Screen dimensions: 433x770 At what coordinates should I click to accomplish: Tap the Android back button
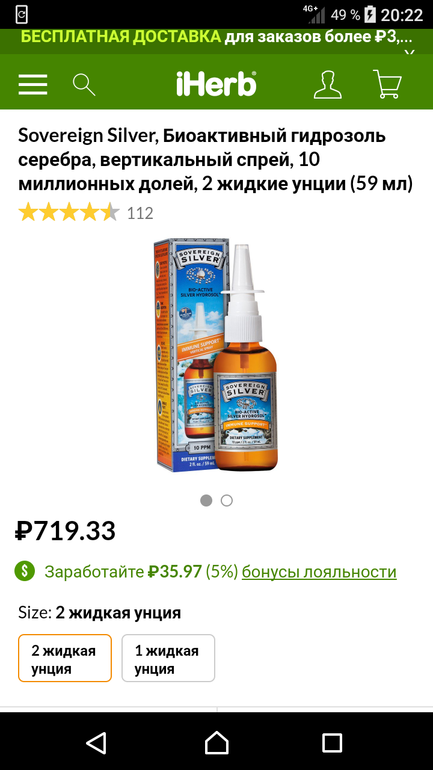click(96, 742)
